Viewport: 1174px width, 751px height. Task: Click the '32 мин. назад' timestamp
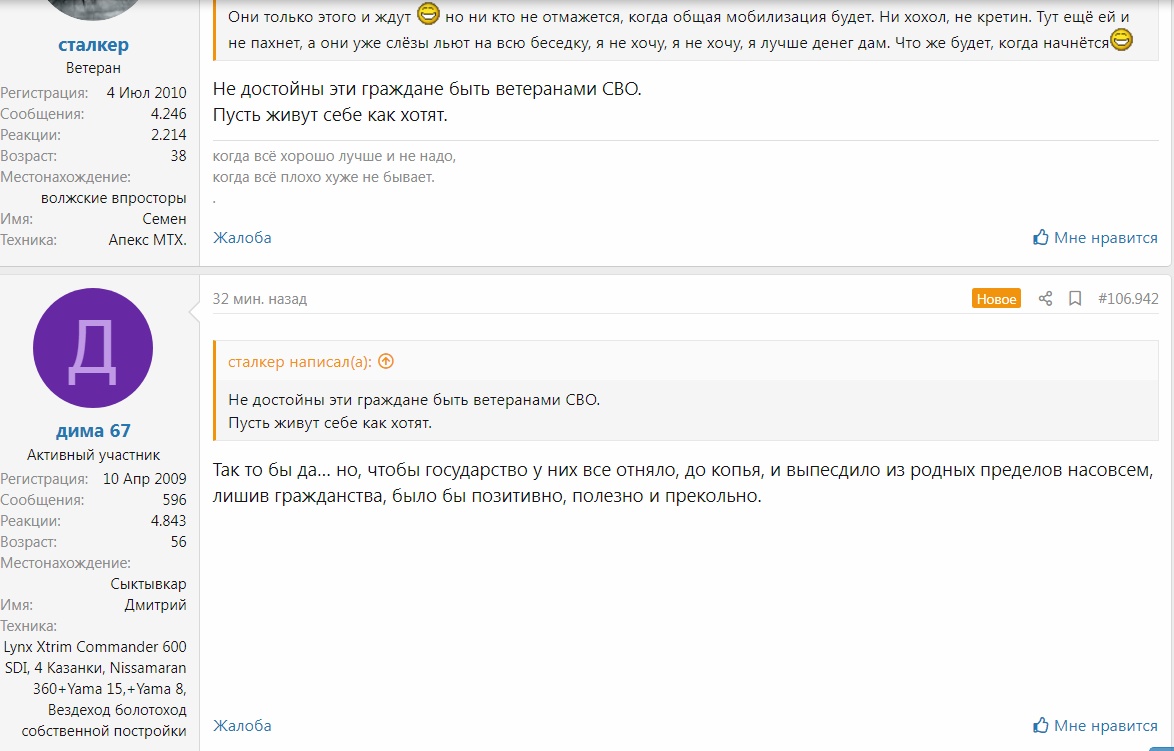[x=260, y=299]
